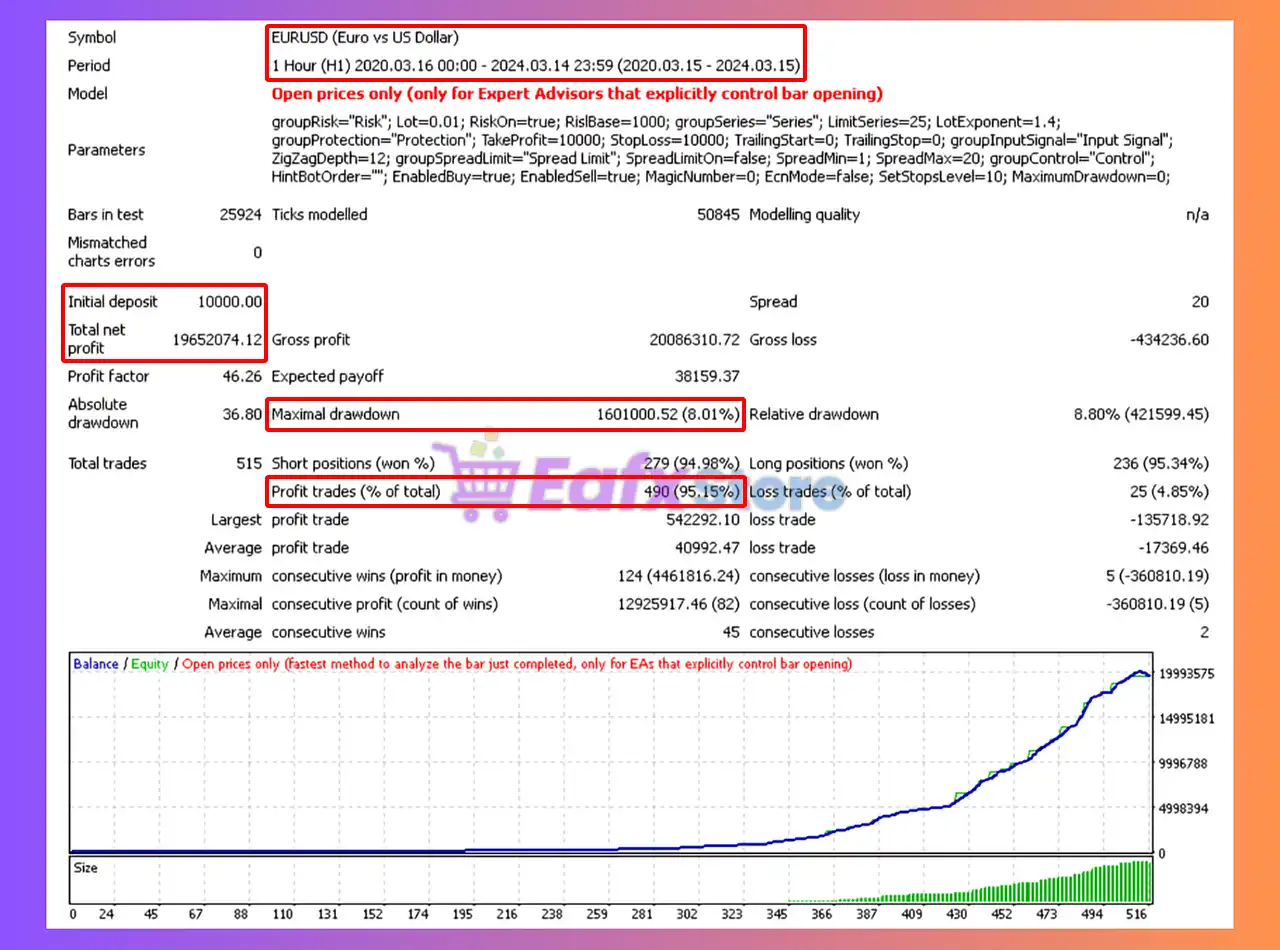Select the Parameters label
This screenshot has width=1280, height=950.
pyautogui.click(x=106, y=150)
